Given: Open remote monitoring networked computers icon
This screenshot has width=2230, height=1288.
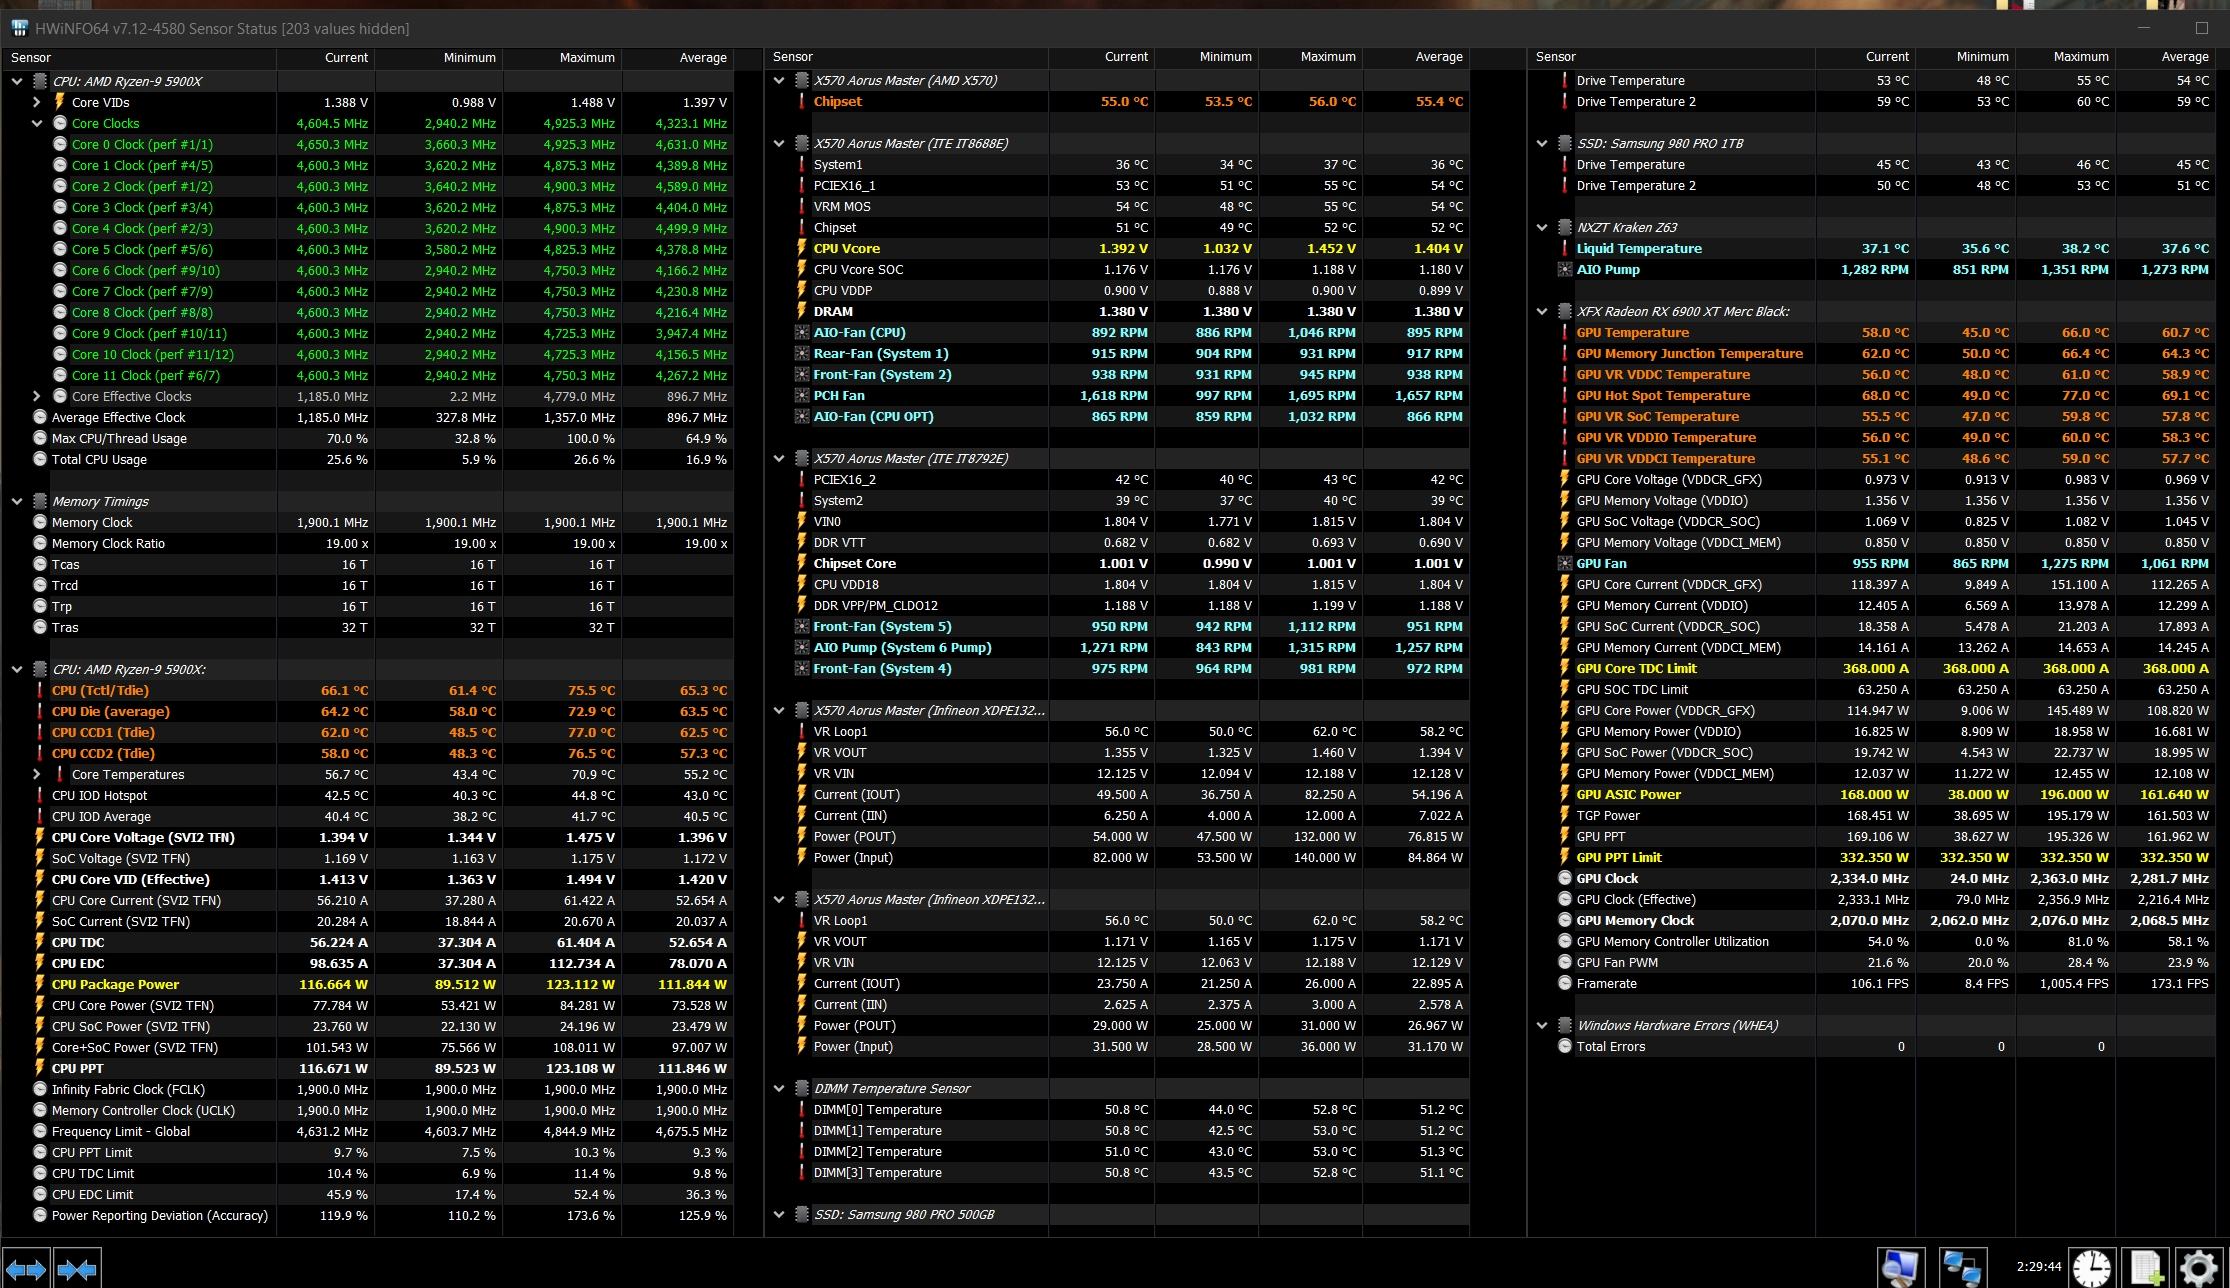Looking at the screenshot, I should (x=1962, y=1268).
